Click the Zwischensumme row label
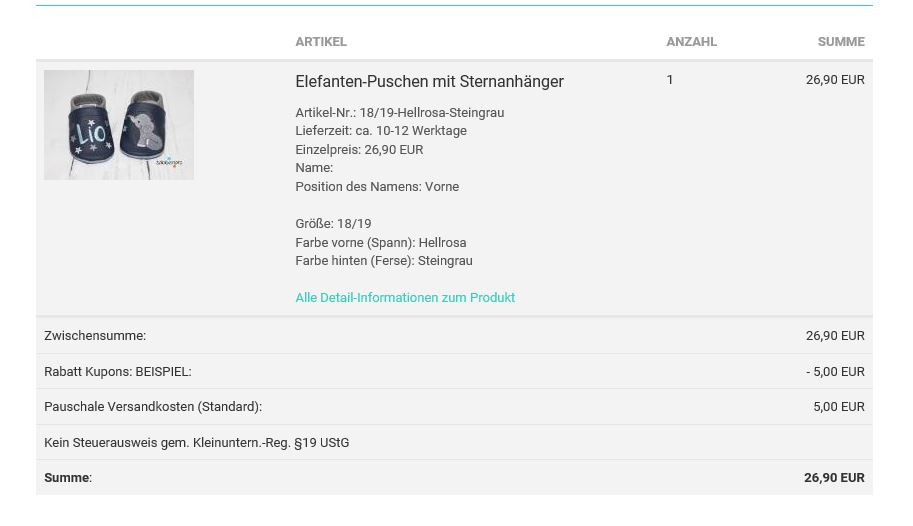Viewport: 913px width, 526px height. tap(95, 336)
